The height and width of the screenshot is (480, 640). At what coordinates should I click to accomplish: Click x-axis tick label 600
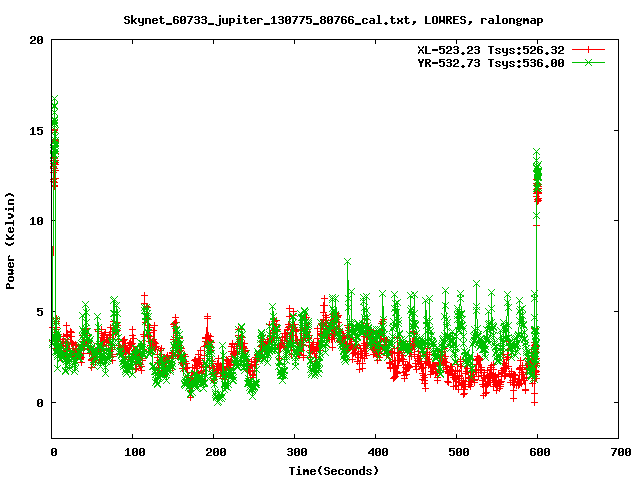pos(540,452)
